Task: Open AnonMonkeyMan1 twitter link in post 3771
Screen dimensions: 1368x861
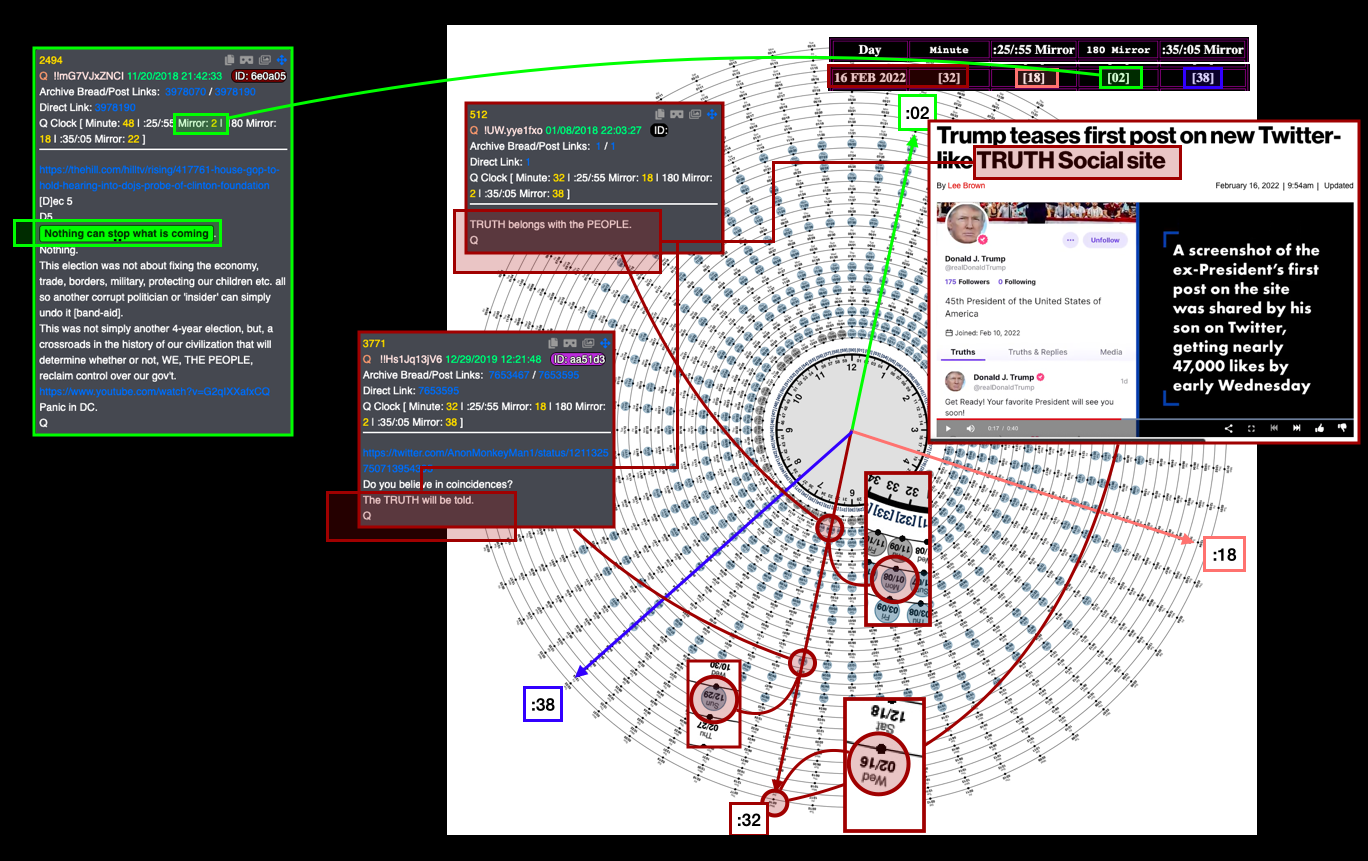Action: tap(485, 461)
